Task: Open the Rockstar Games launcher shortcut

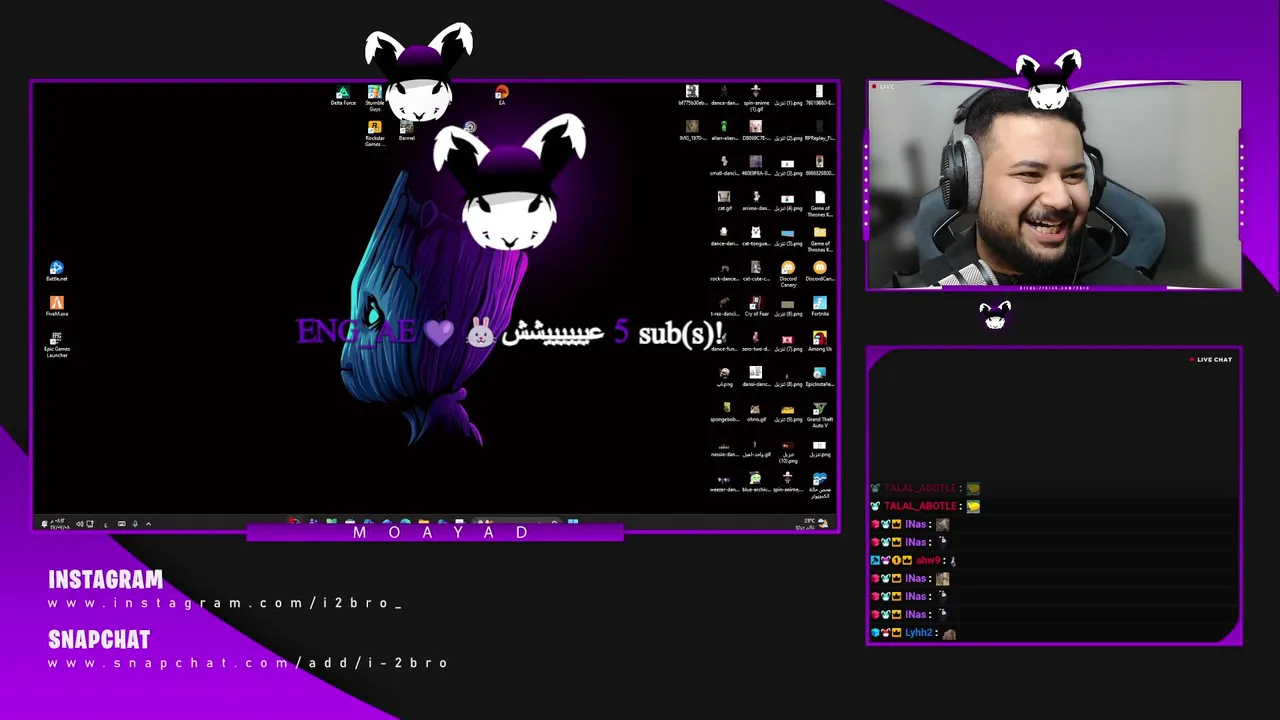Action: tap(374, 133)
